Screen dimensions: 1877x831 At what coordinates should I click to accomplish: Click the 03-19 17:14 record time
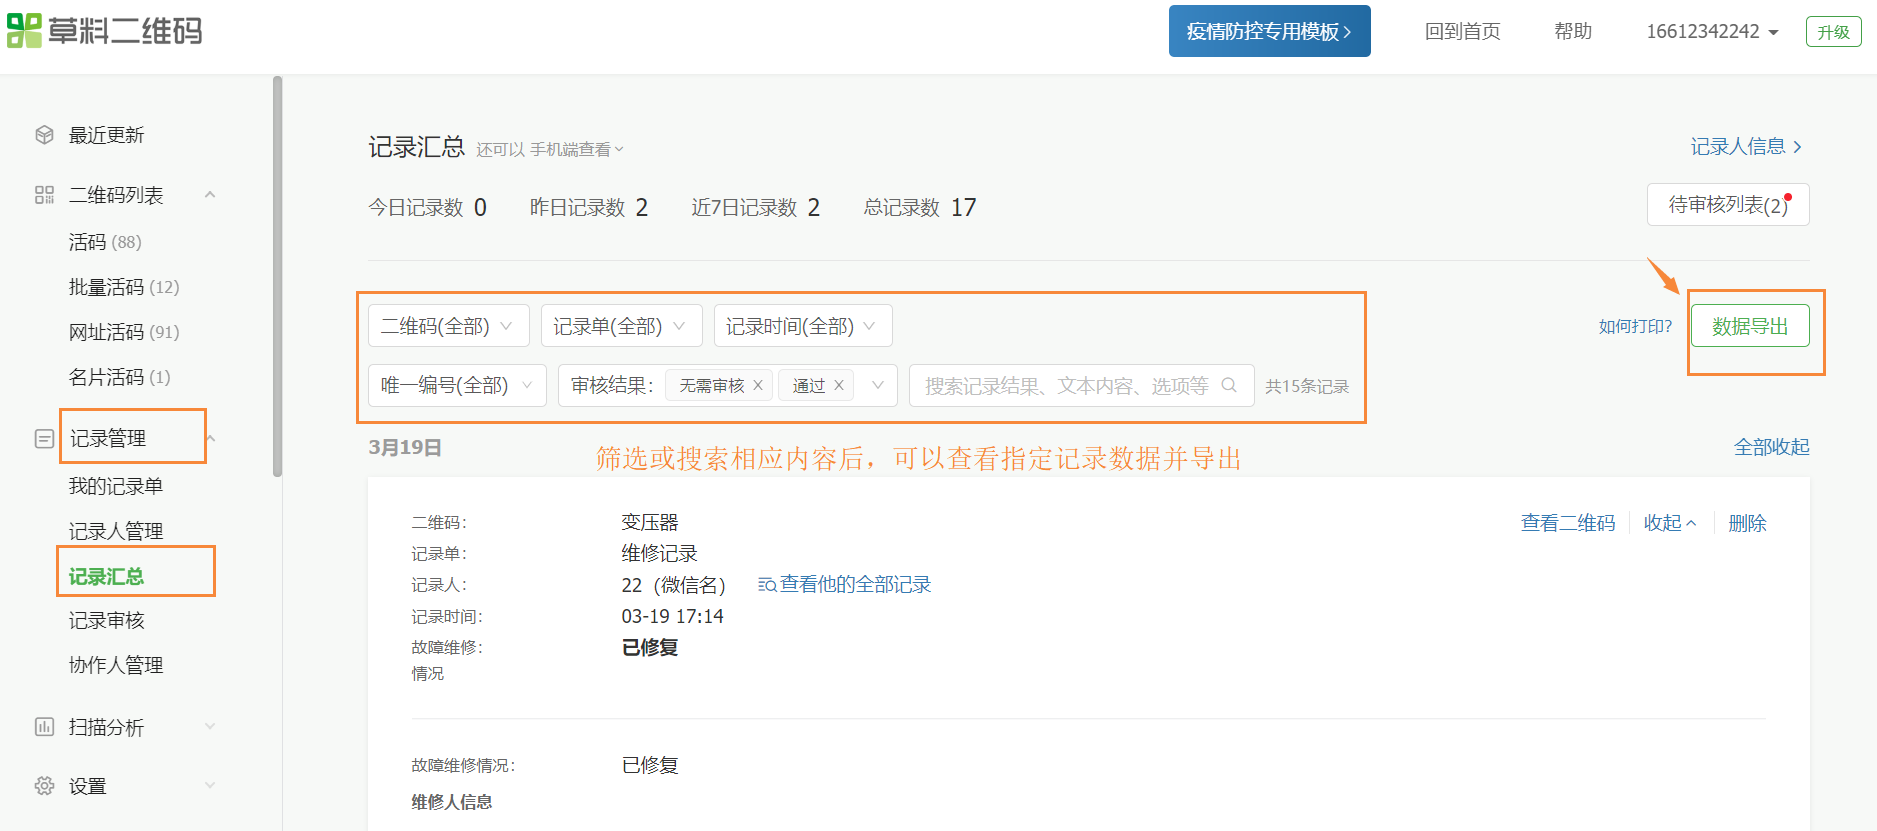(672, 616)
